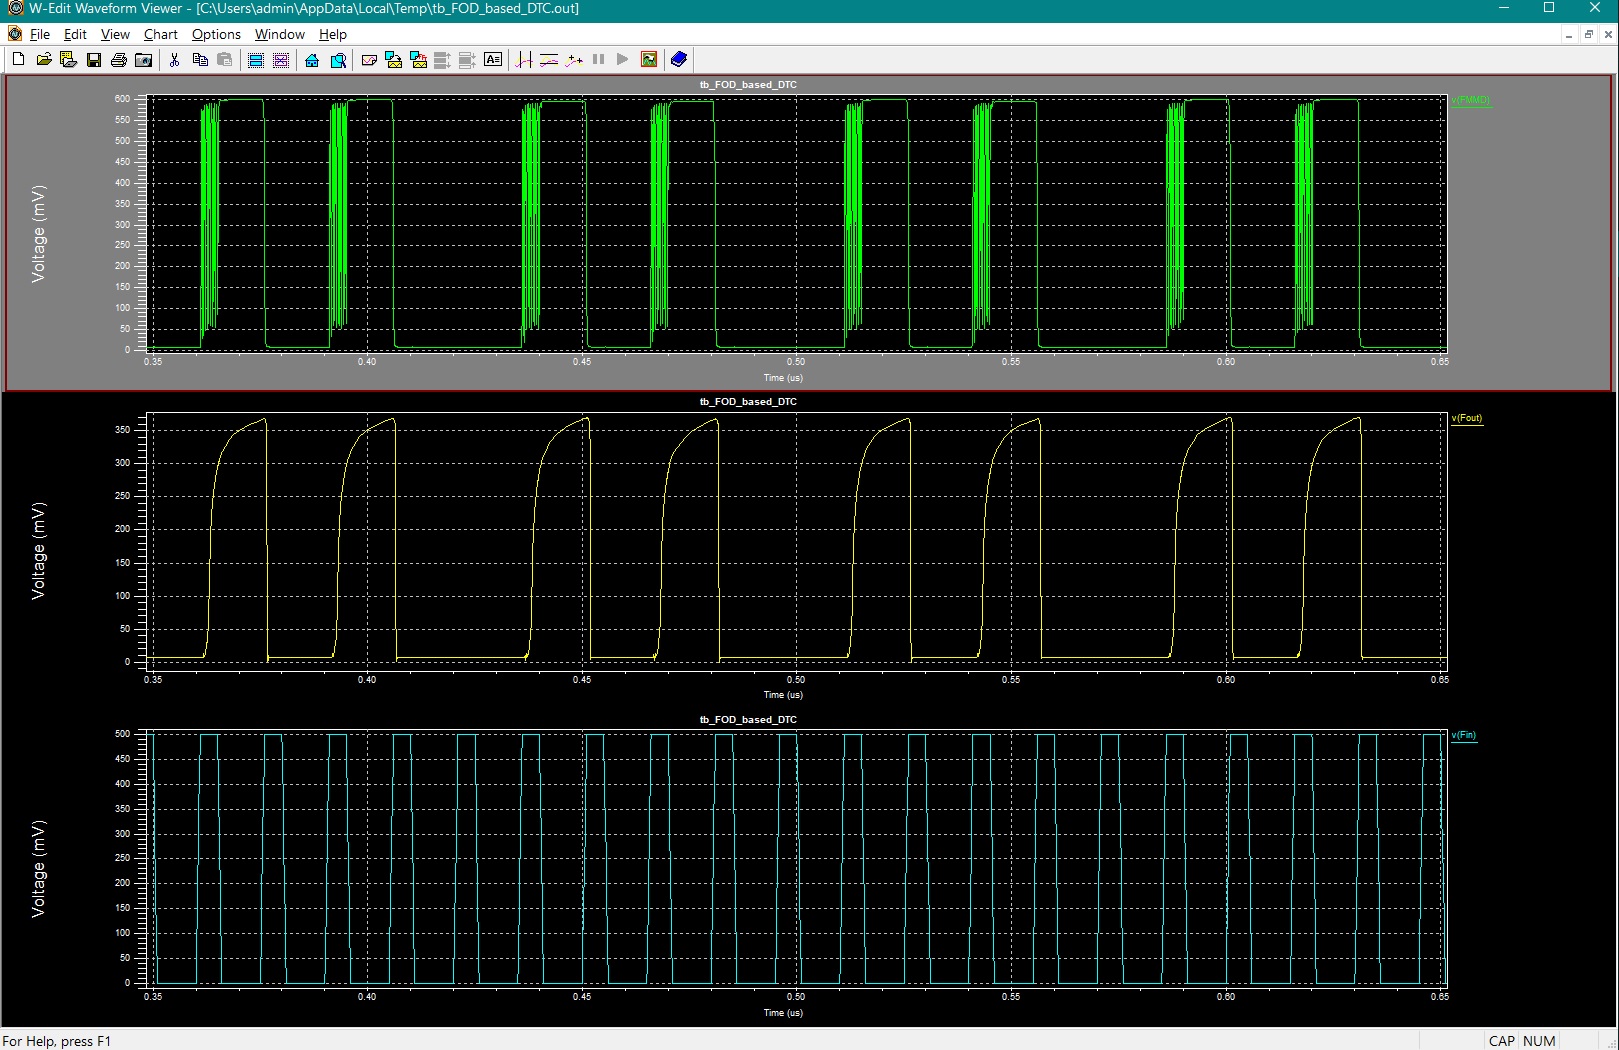
Task: Open the Window menu
Action: (x=279, y=34)
